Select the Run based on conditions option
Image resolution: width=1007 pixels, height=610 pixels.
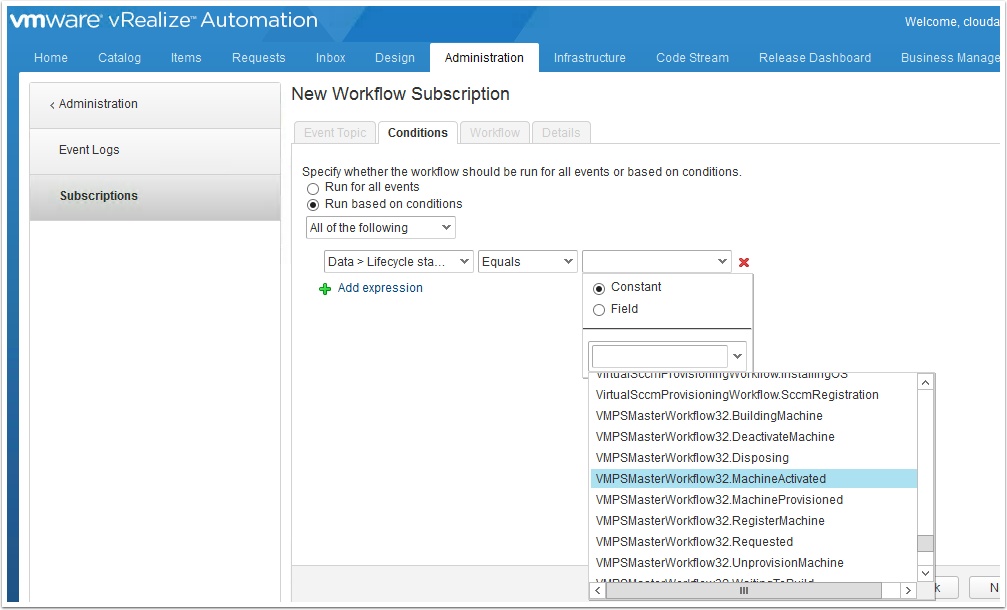click(313, 205)
